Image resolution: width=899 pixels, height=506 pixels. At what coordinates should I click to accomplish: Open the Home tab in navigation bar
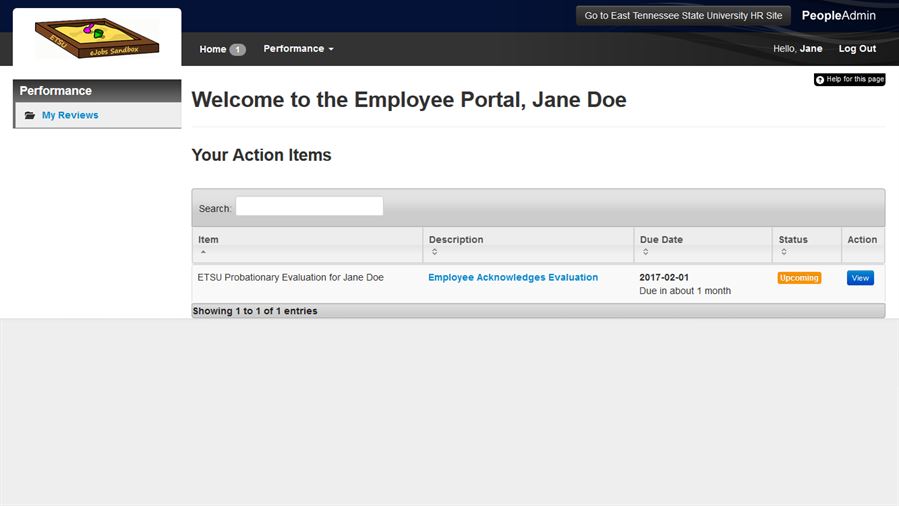pyautogui.click(x=212, y=49)
